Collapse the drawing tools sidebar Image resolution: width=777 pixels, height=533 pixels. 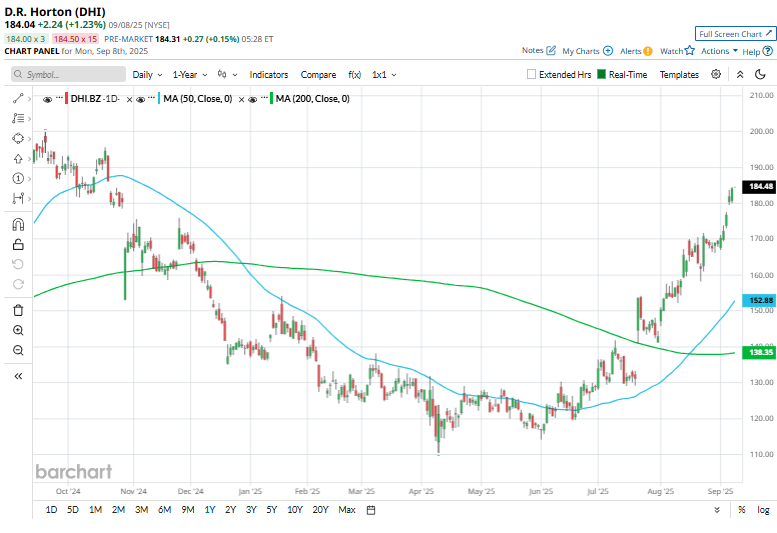[18, 376]
